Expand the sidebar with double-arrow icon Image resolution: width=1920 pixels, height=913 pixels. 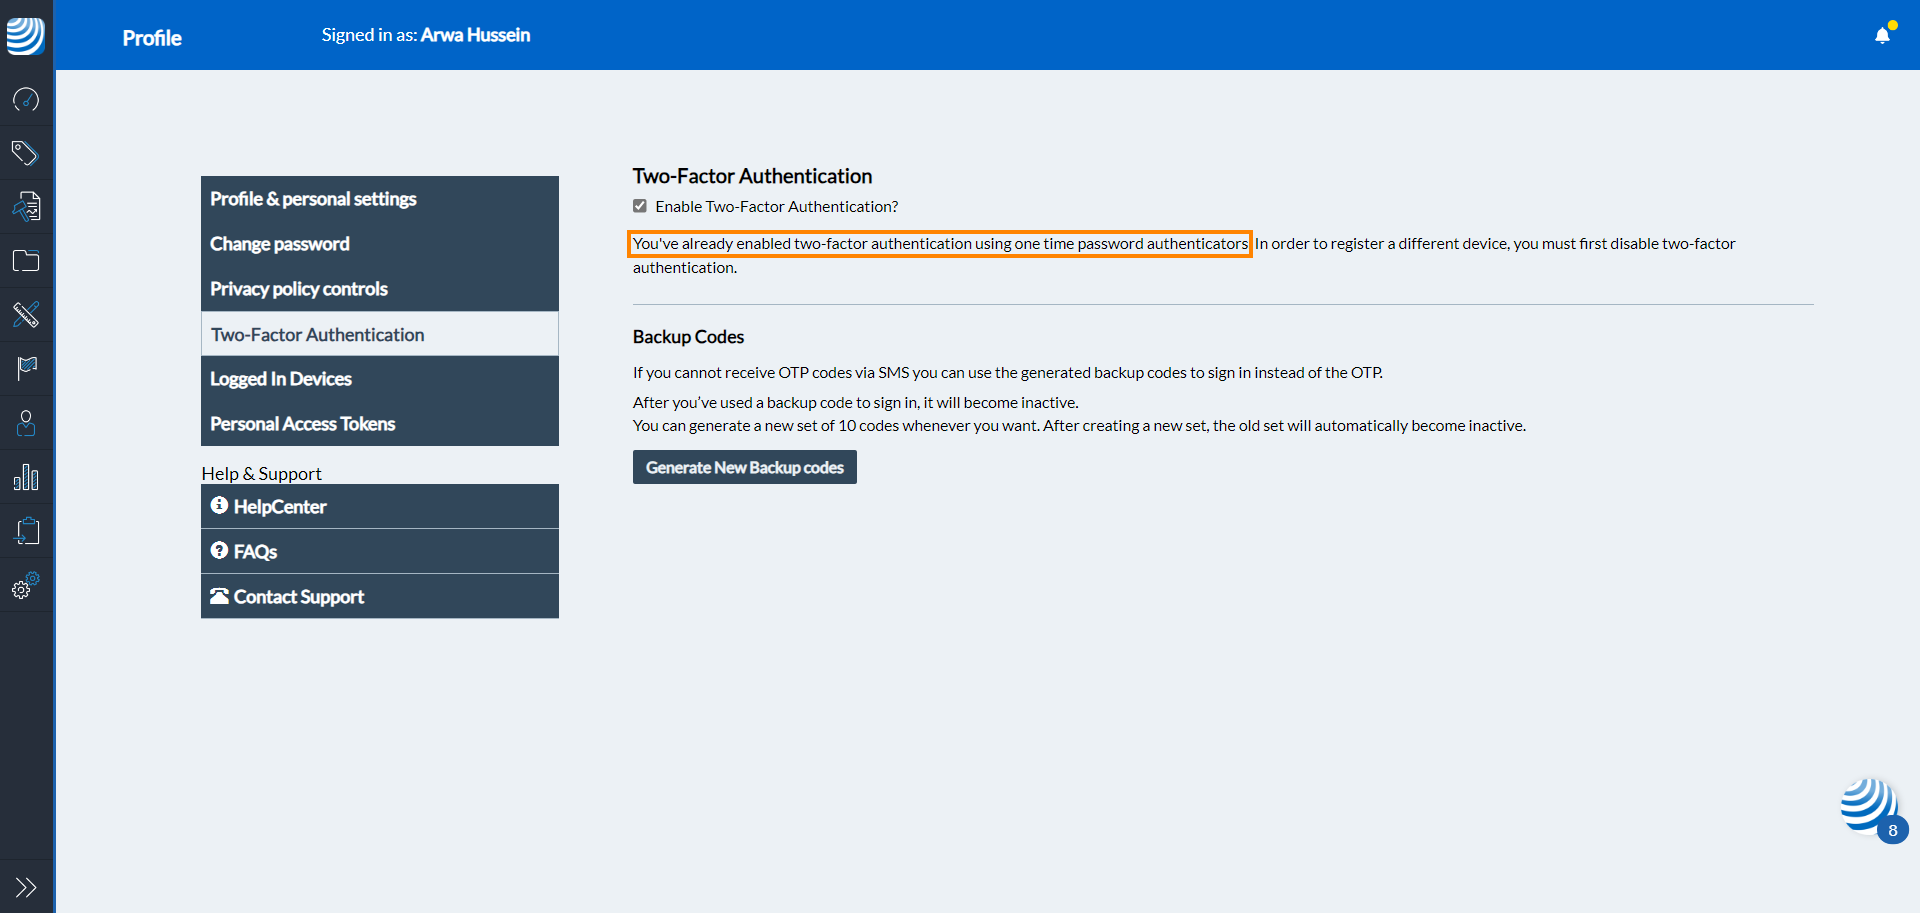26,887
